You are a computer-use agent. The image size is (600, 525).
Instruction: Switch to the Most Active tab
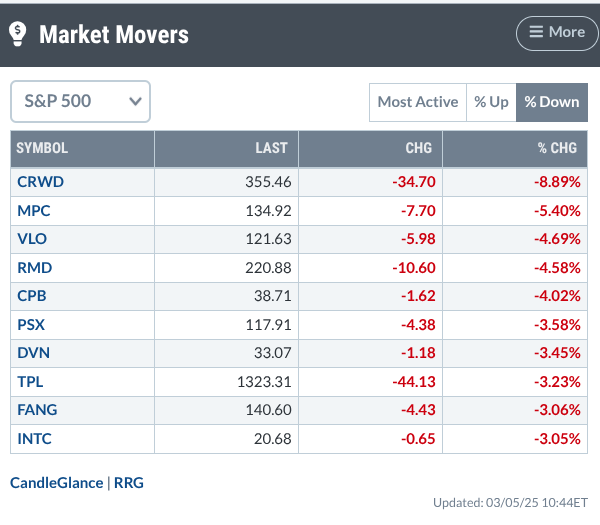click(418, 102)
